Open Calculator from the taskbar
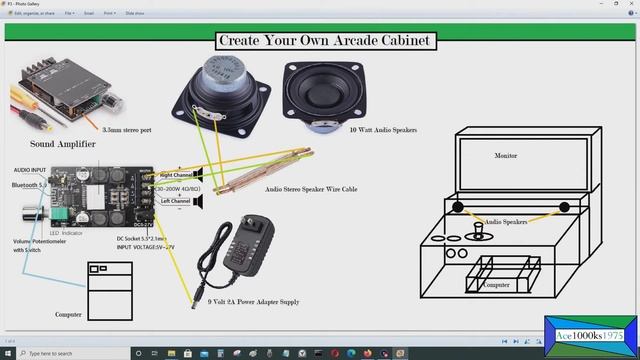 pyautogui.click(x=220, y=353)
